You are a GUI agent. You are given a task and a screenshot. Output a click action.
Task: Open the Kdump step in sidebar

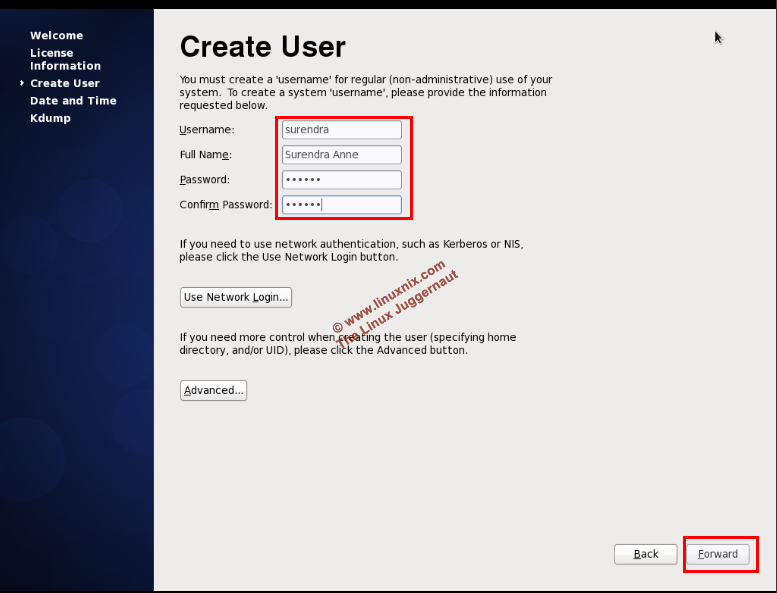tap(50, 118)
